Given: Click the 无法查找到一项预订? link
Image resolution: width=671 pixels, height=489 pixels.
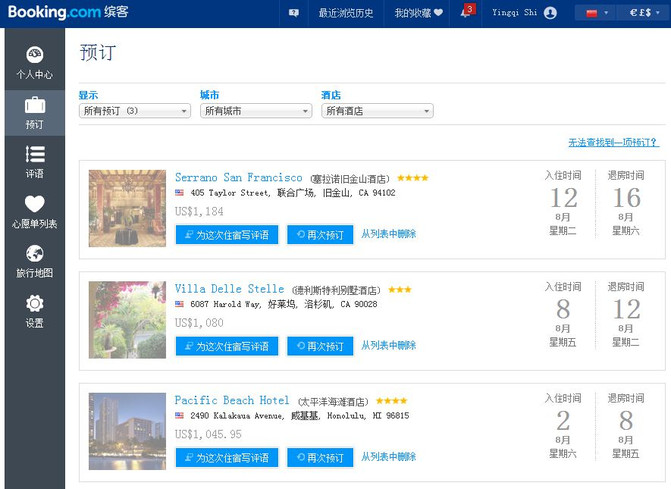Looking at the screenshot, I should point(613,142).
